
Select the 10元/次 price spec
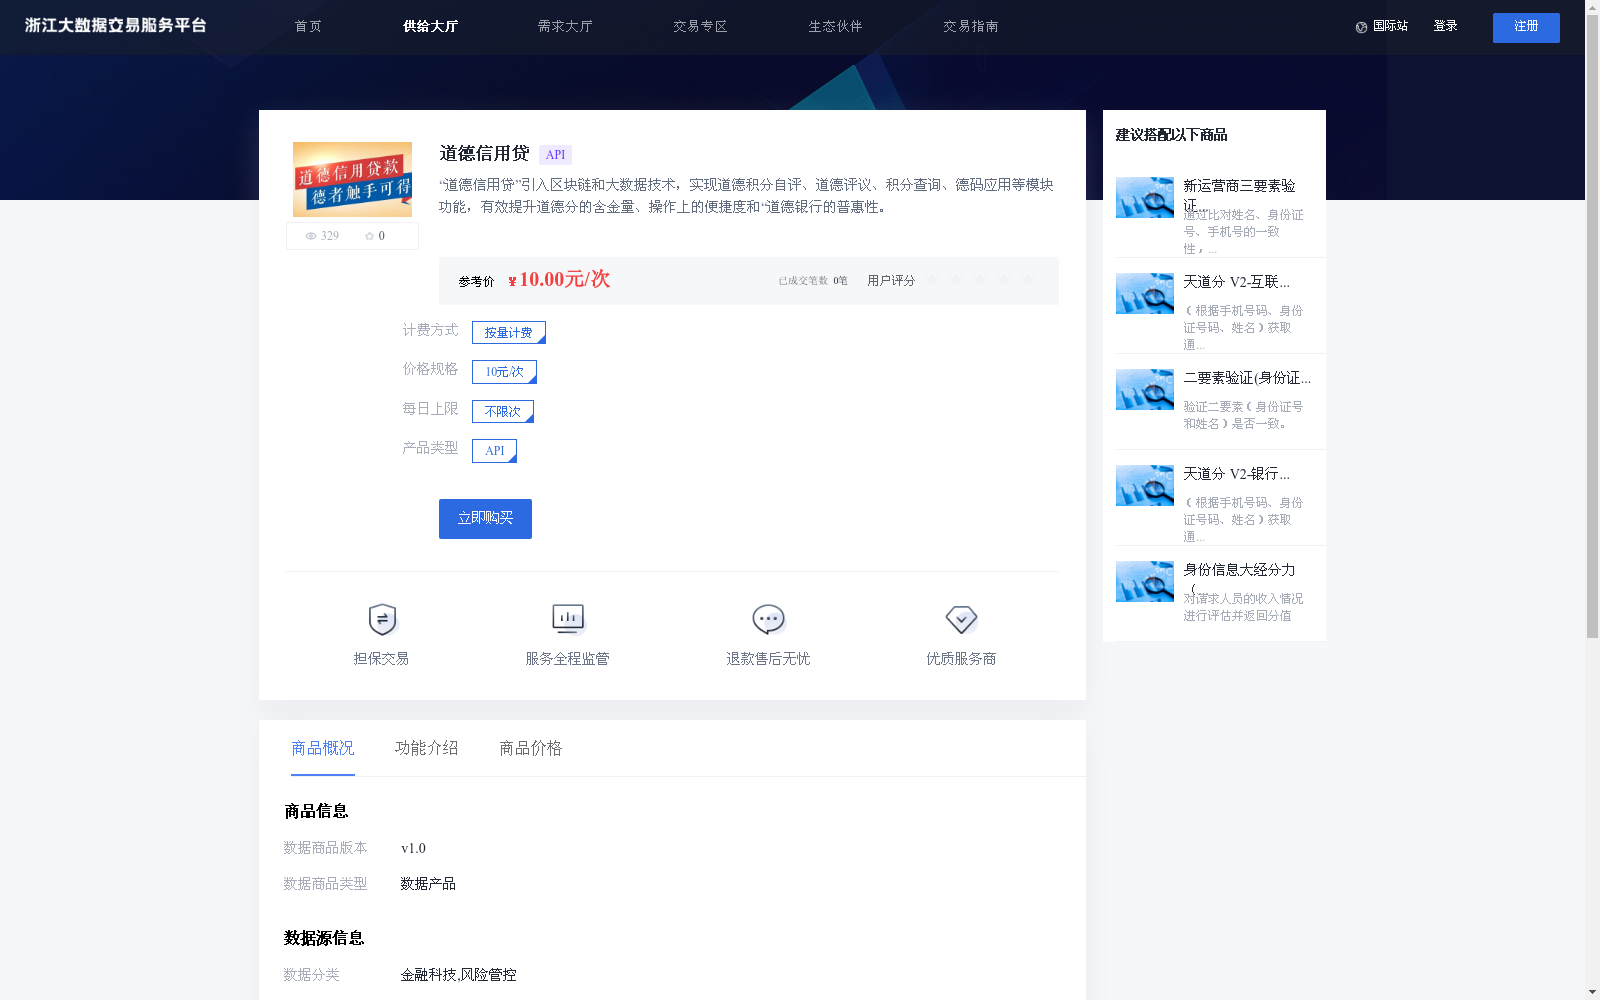click(504, 372)
